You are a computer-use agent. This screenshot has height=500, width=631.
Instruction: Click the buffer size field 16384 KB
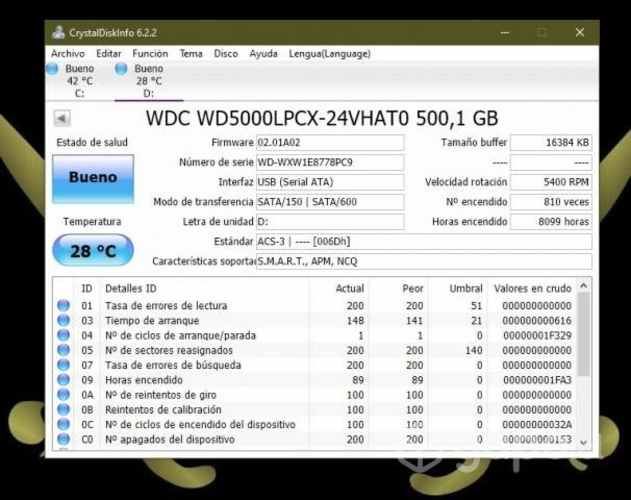(x=551, y=143)
